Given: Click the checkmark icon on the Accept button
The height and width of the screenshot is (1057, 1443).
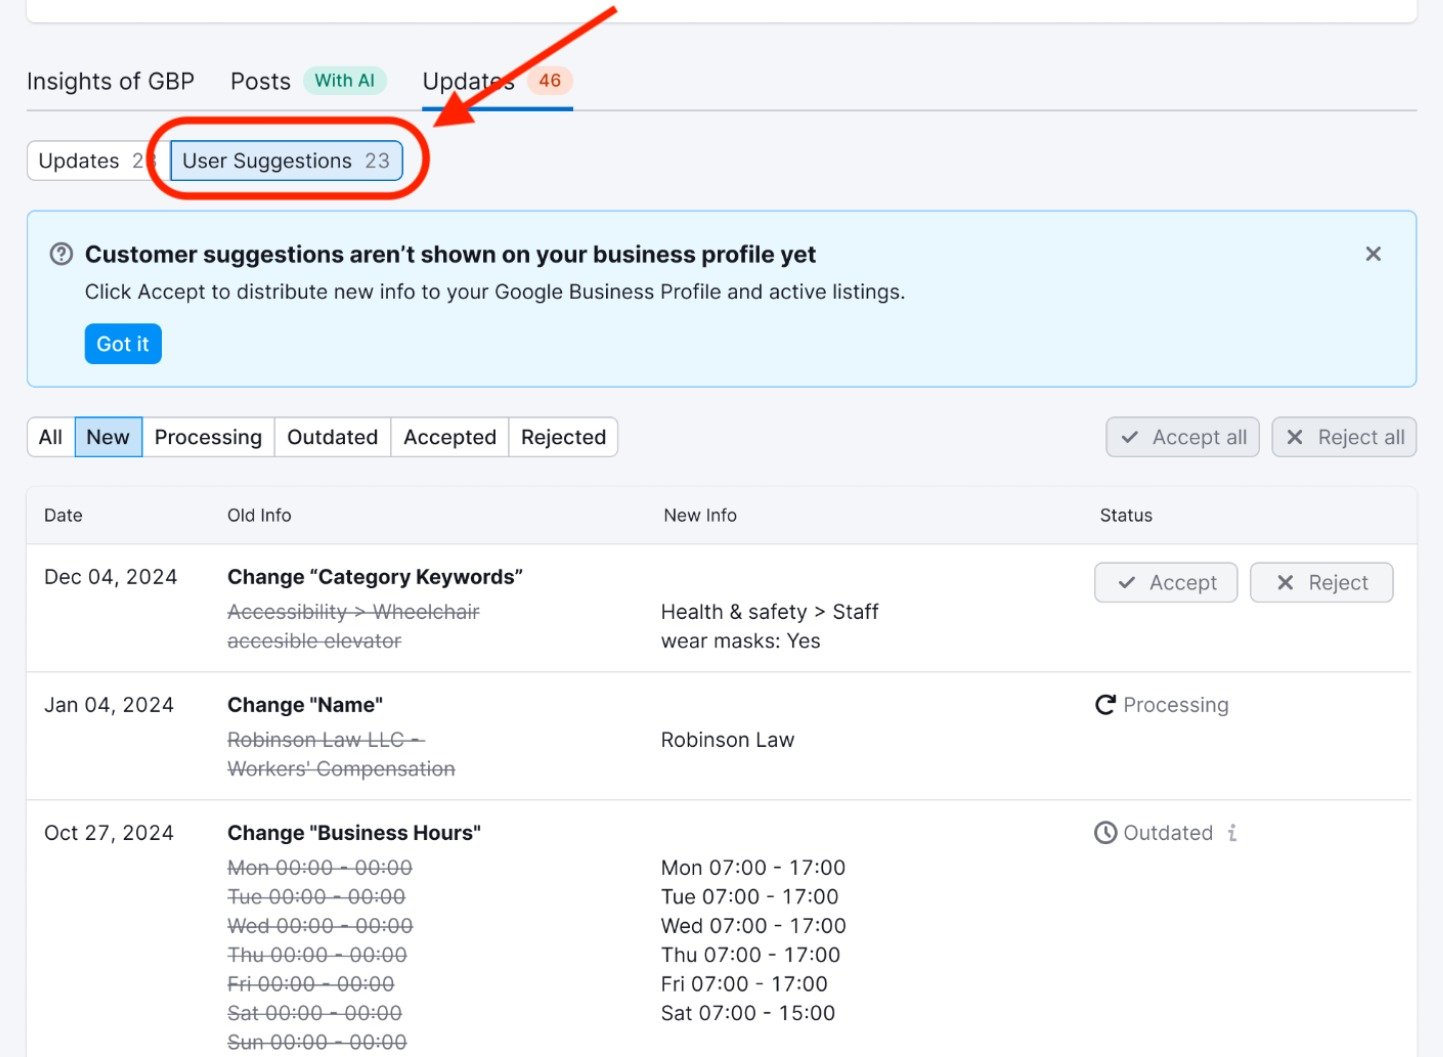Looking at the screenshot, I should pos(1128,582).
